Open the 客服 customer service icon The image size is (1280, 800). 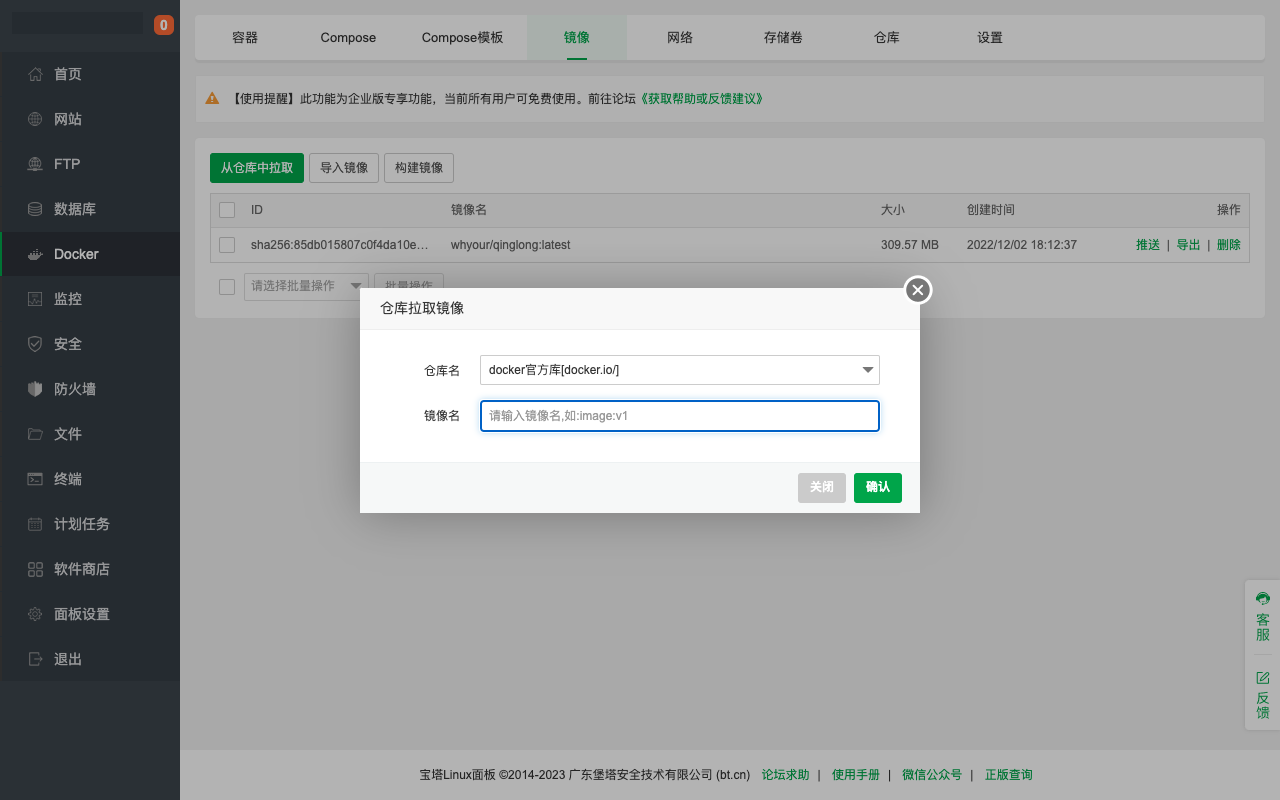click(x=1261, y=612)
